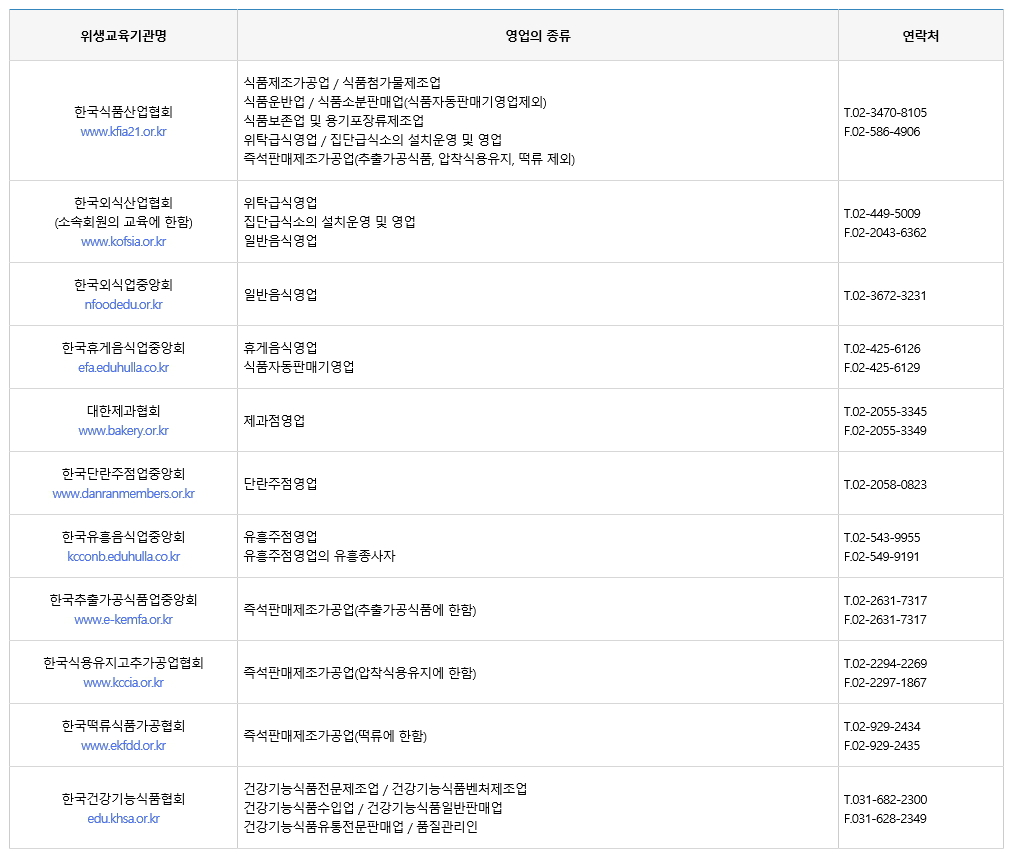The image size is (1014, 859).
Task: Click the 식품제조가공업 / 식품첨가물제조업 line
Action: pos(342,82)
